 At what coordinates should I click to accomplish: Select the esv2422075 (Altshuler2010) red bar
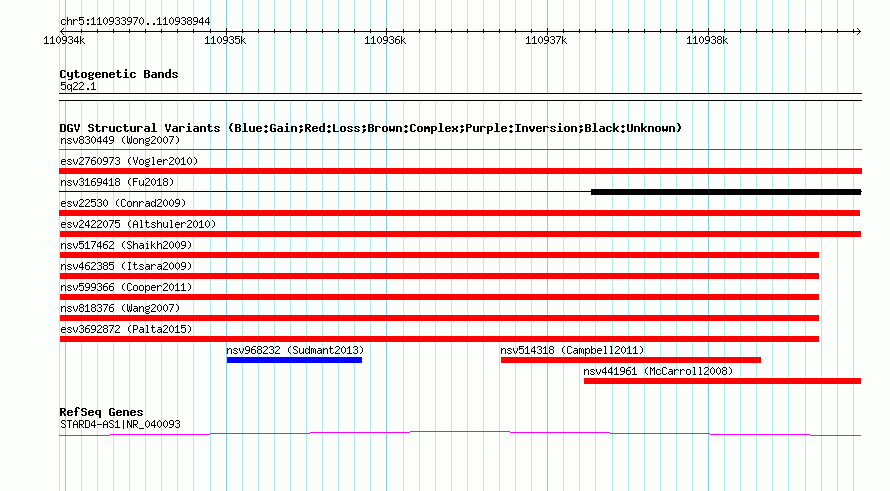[x=460, y=234]
